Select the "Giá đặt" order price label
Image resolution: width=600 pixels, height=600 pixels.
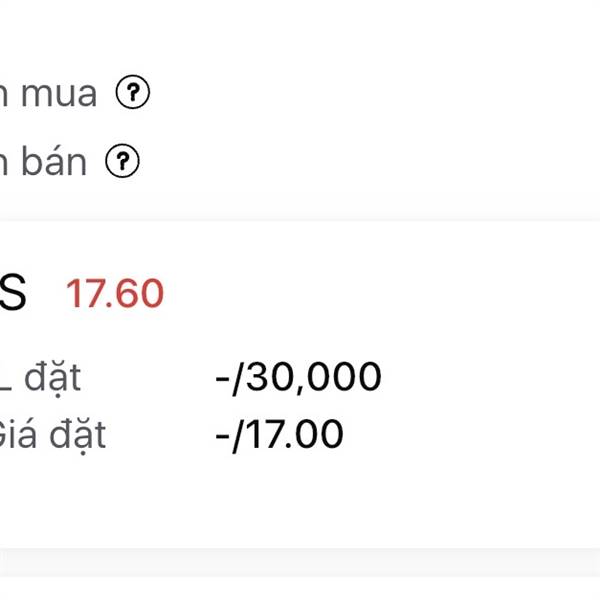[52, 435]
